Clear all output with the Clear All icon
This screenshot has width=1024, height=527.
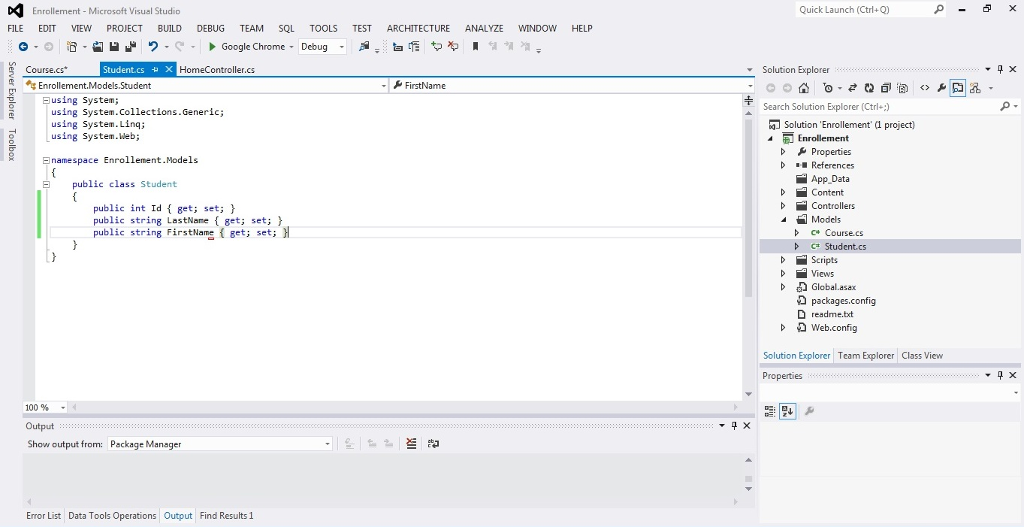(x=411, y=444)
